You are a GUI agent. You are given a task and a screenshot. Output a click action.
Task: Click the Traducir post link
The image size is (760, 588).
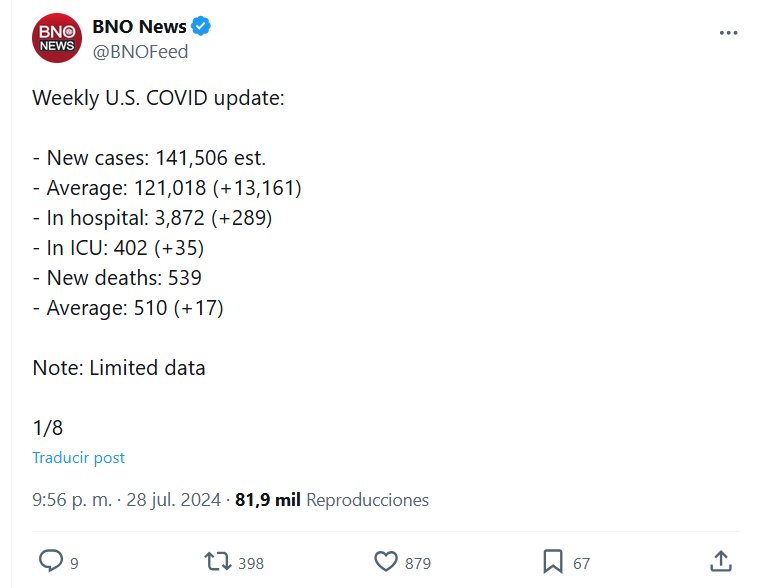click(78, 458)
